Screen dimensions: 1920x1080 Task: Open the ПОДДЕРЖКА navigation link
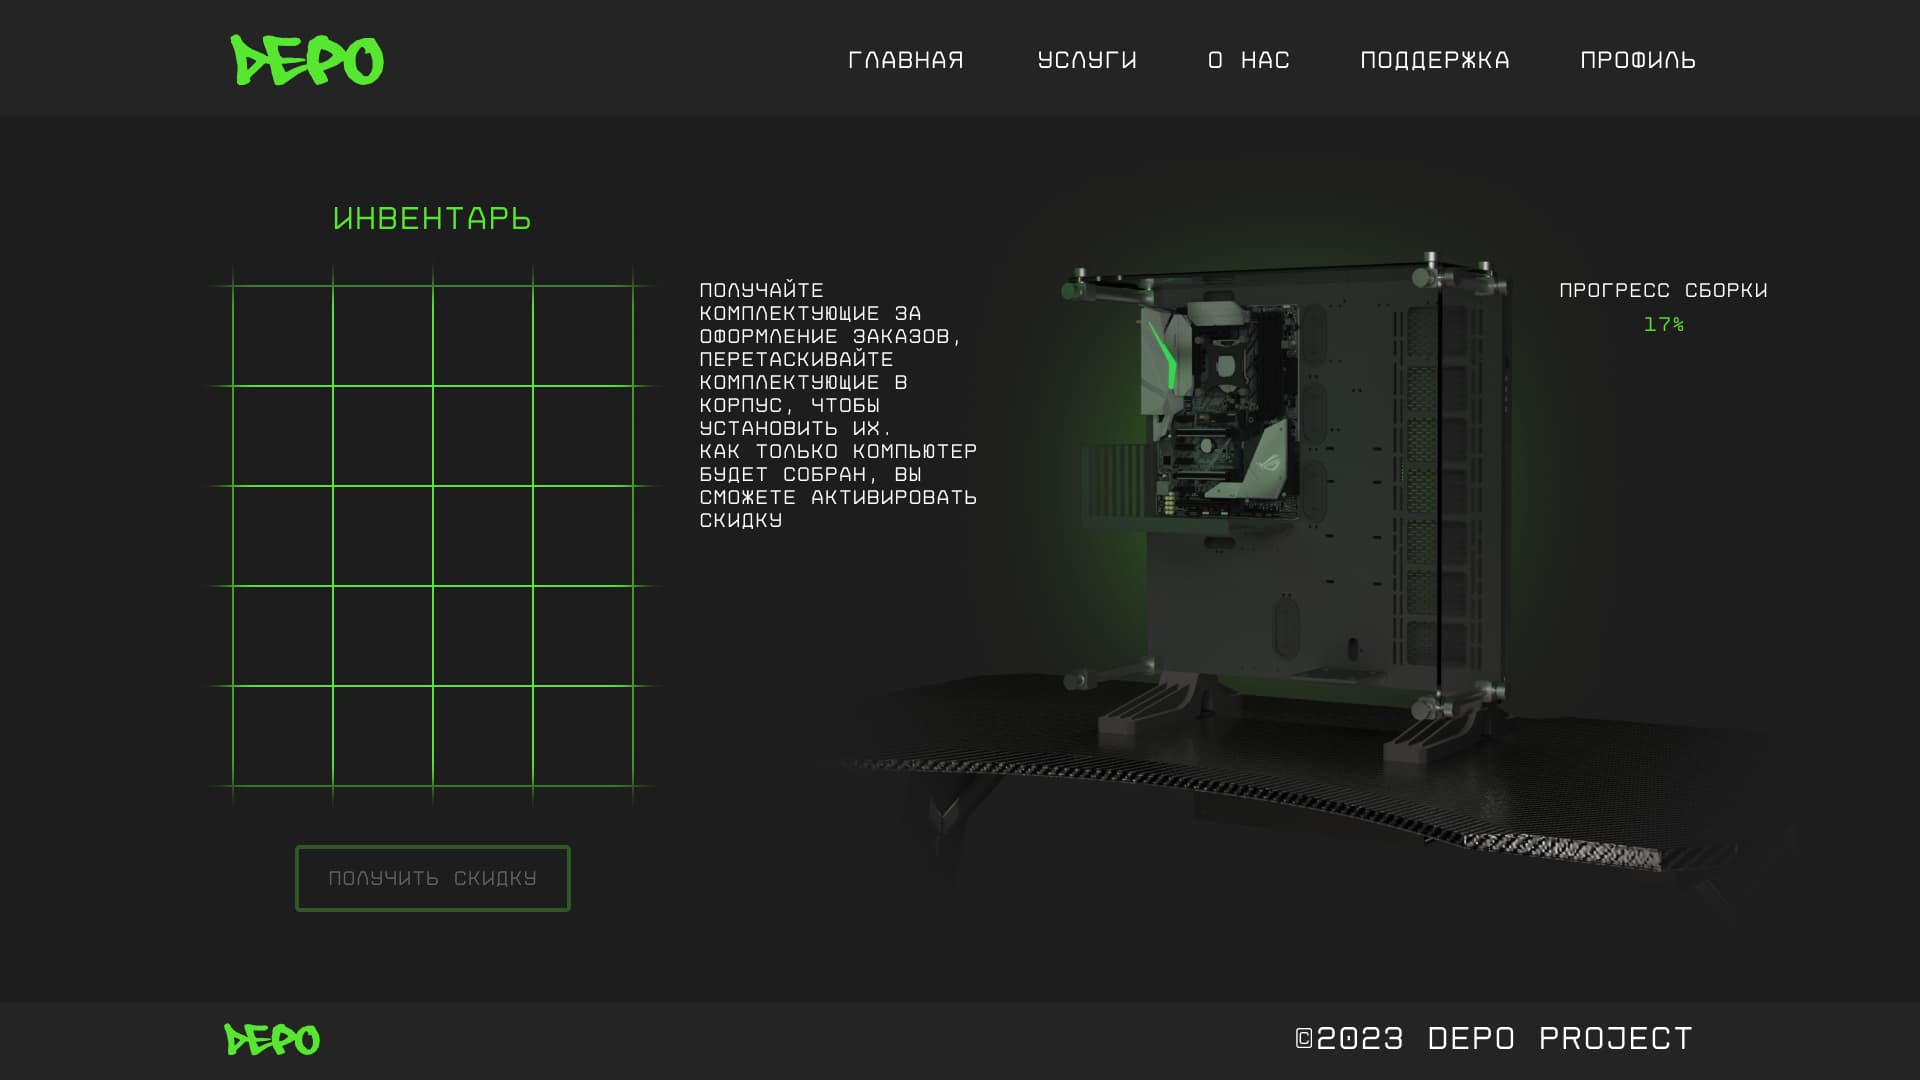coord(1434,60)
